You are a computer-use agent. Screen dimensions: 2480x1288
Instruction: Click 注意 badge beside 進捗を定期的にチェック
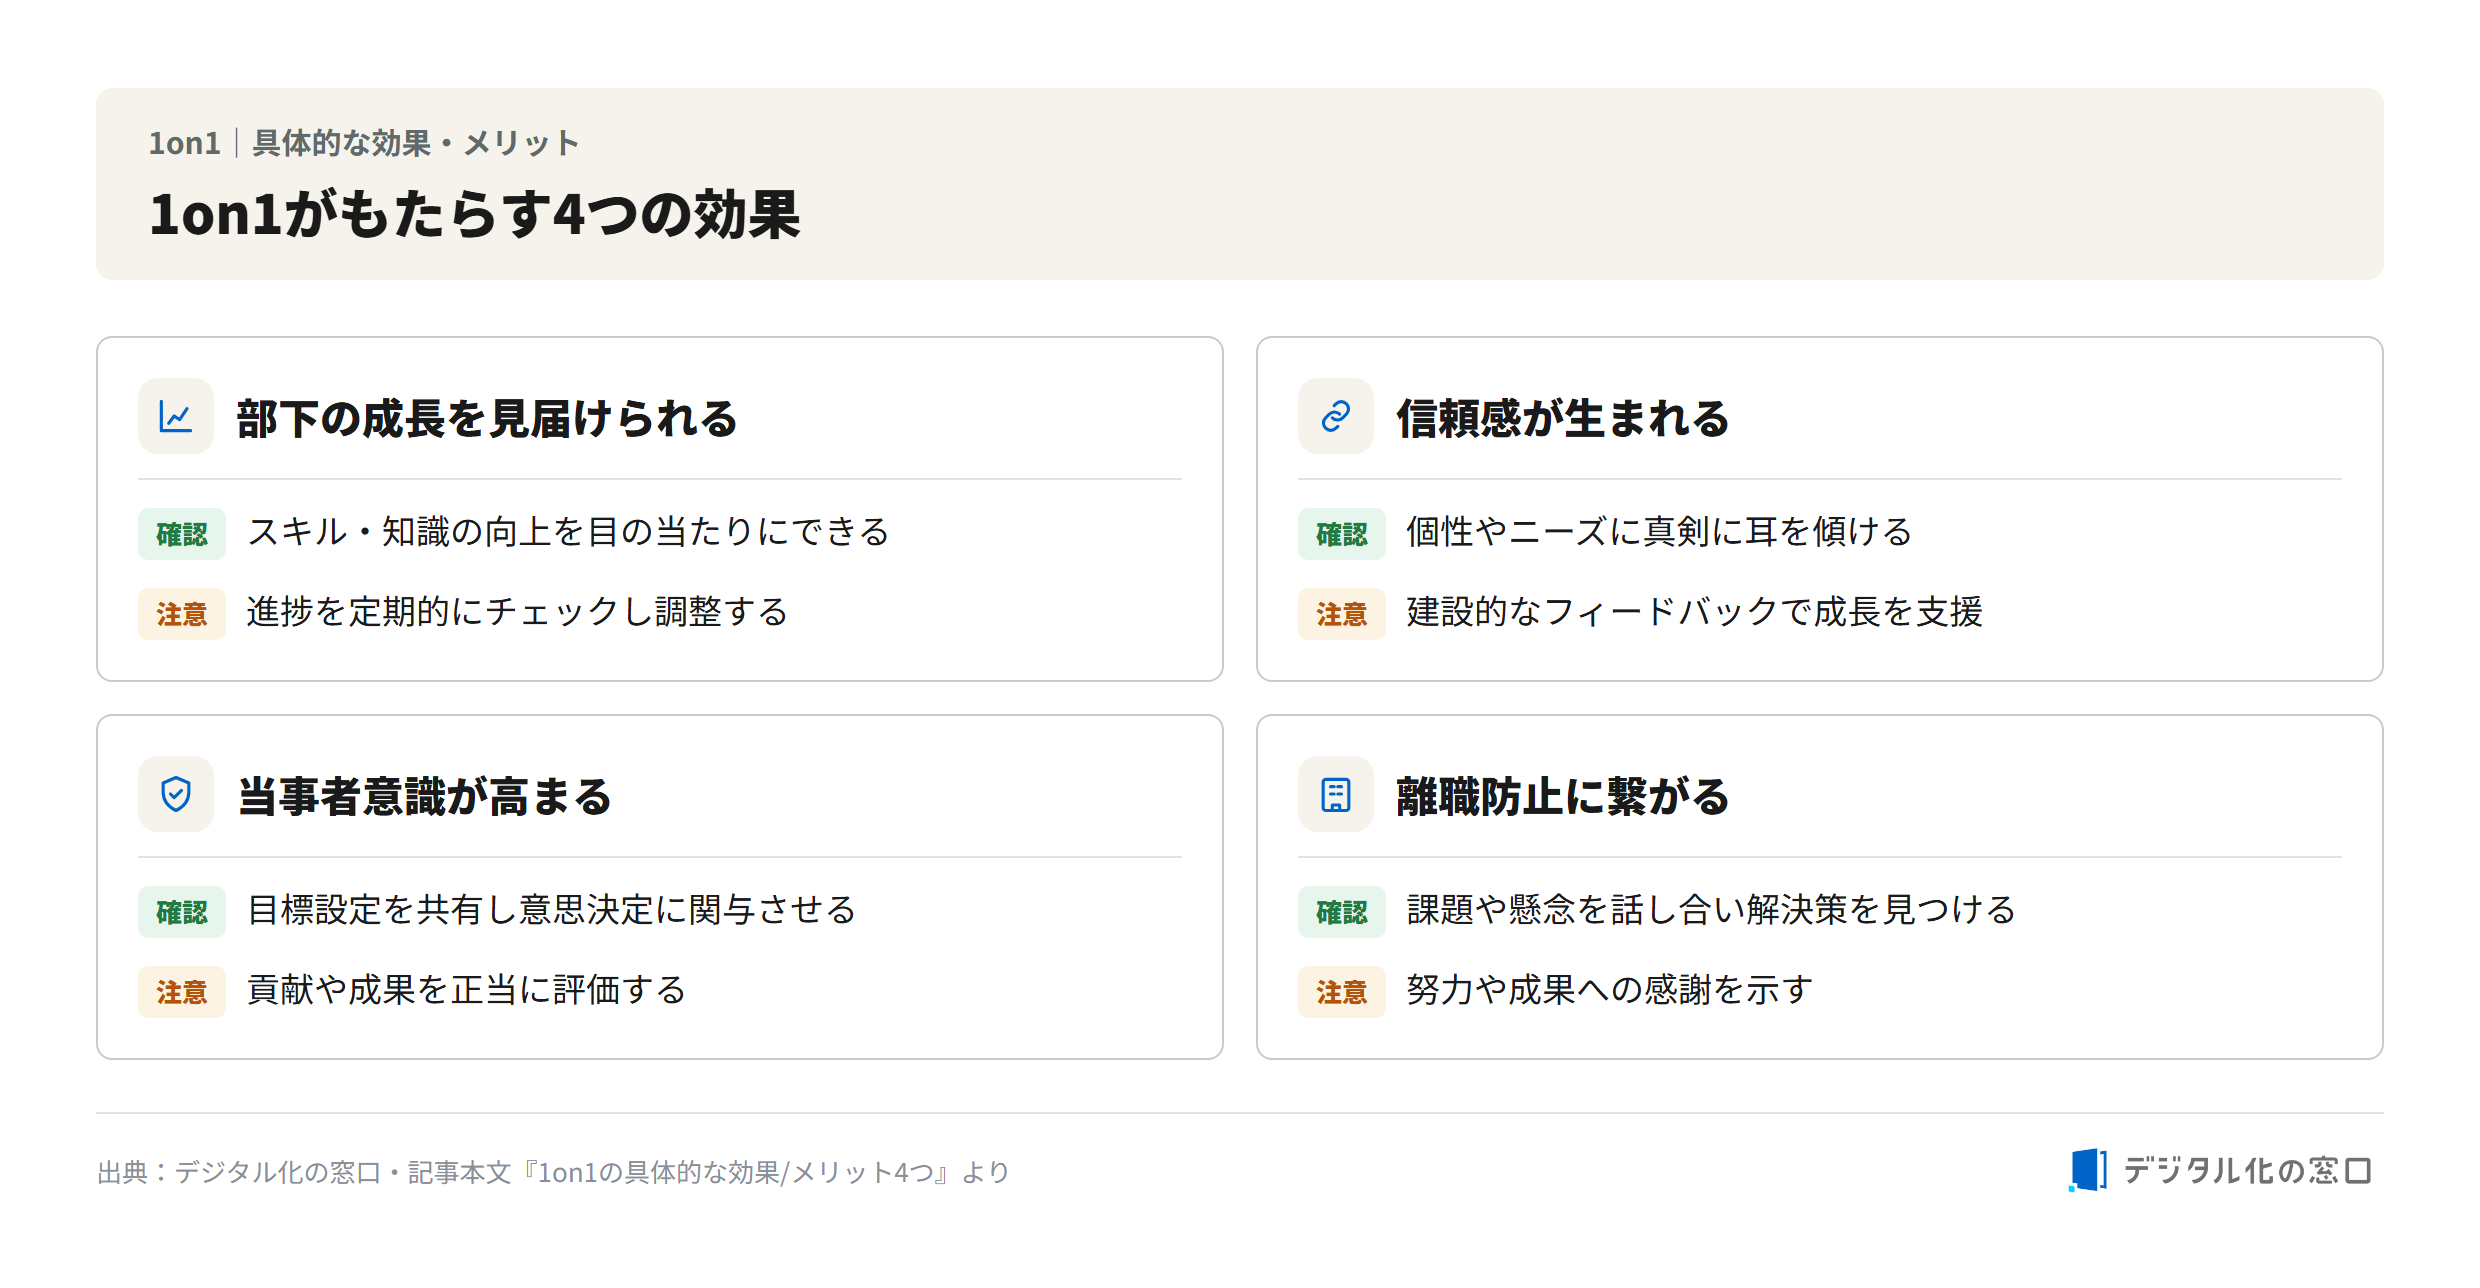pyautogui.click(x=182, y=614)
